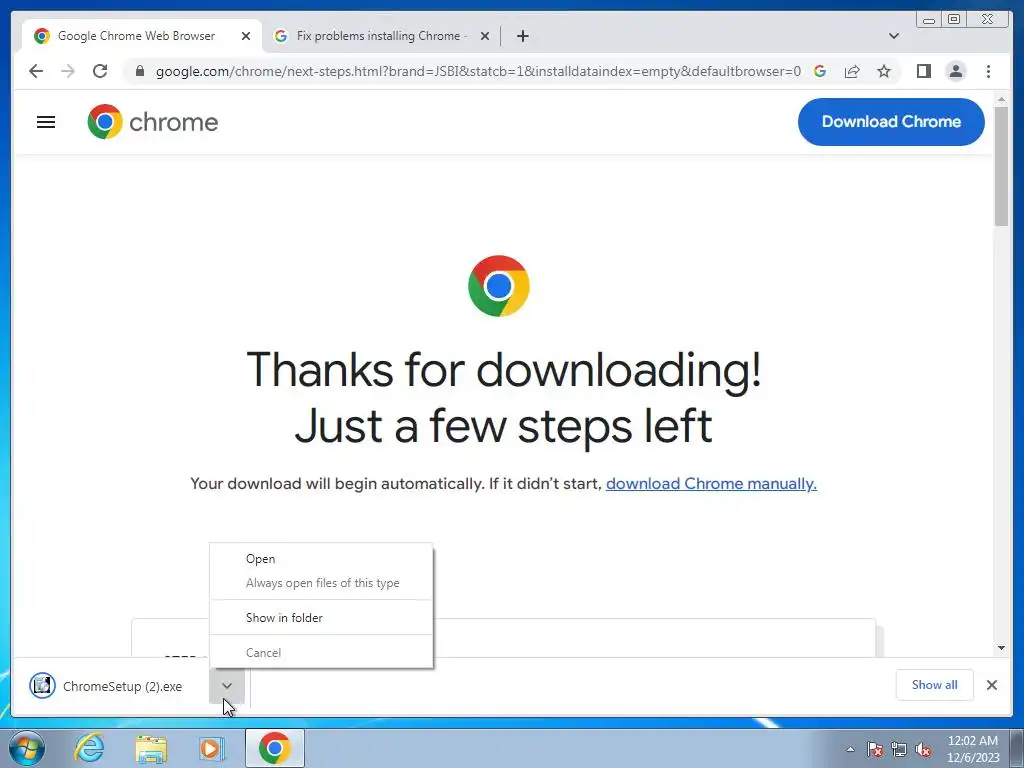View site information via the lock icon

[x=139, y=71]
